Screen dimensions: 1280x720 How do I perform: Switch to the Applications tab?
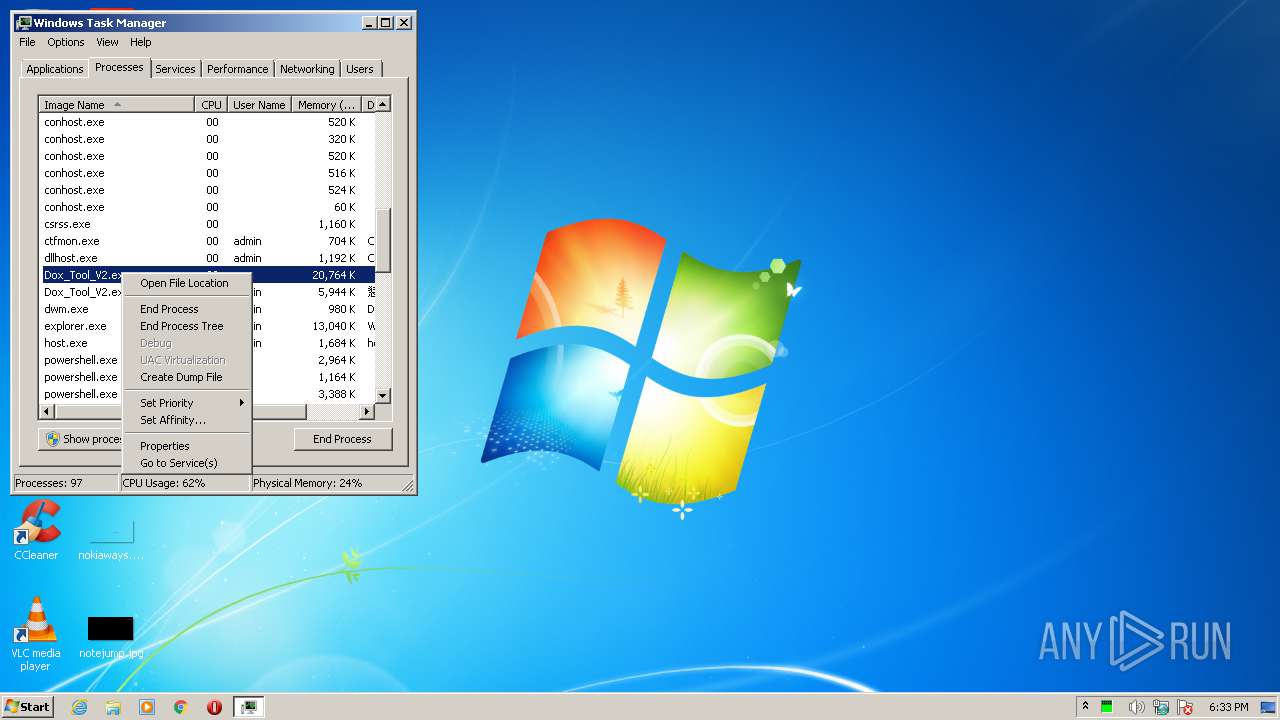point(55,69)
